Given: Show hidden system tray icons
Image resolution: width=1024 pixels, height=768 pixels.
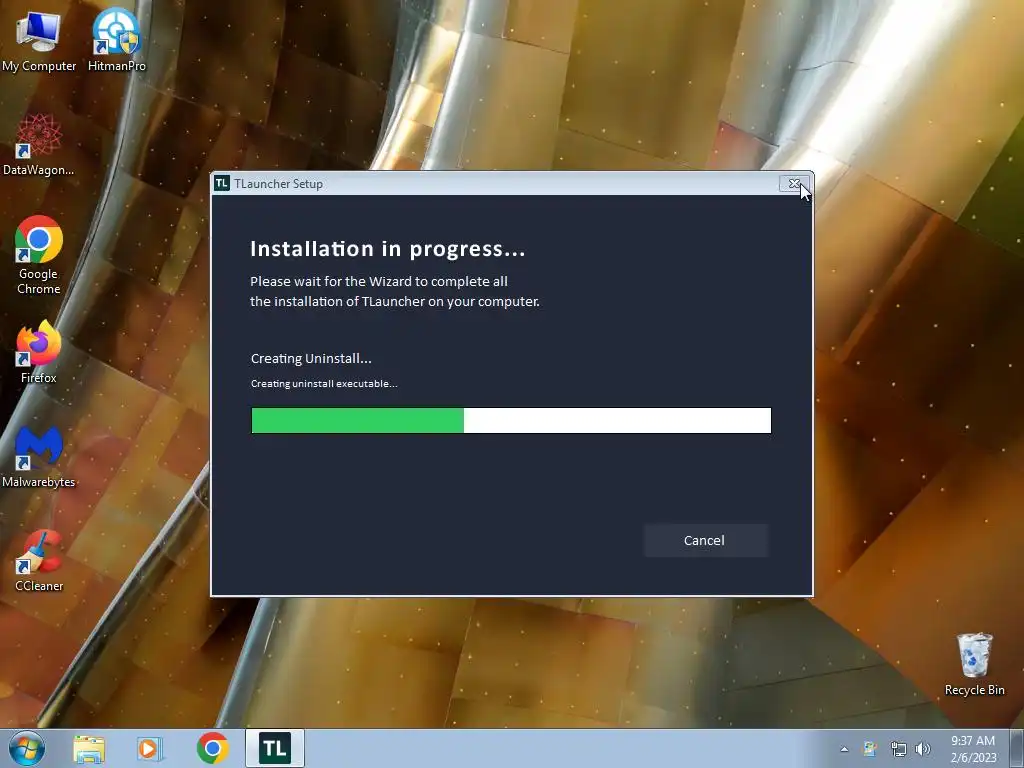Looking at the screenshot, I should [844, 749].
